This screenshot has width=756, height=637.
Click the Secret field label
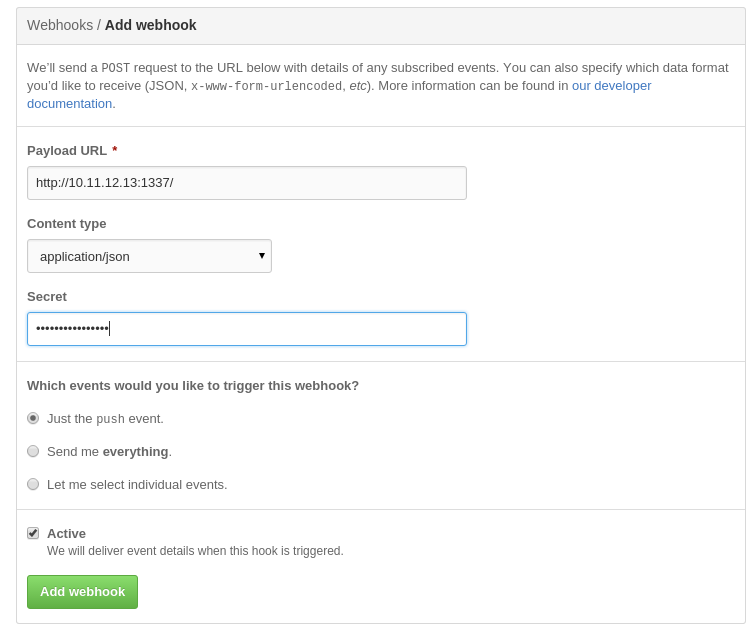(47, 297)
